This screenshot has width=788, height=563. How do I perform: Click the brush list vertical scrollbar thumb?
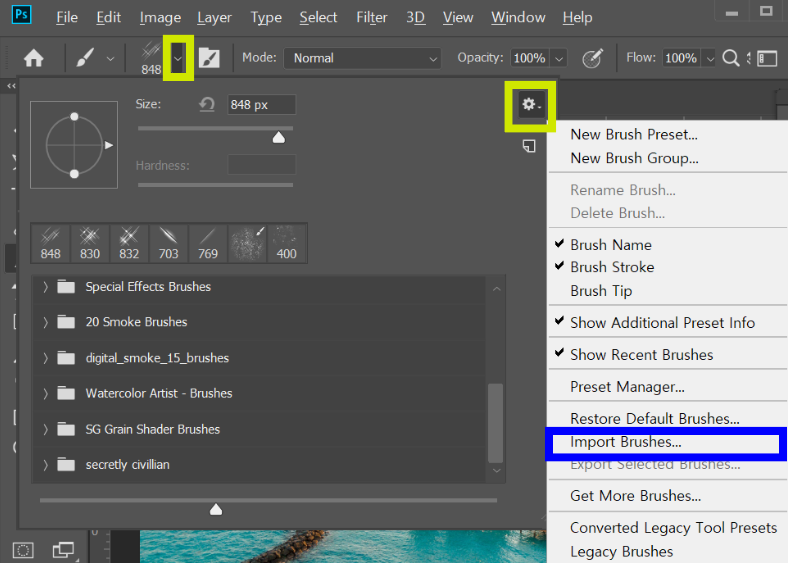(496, 423)
